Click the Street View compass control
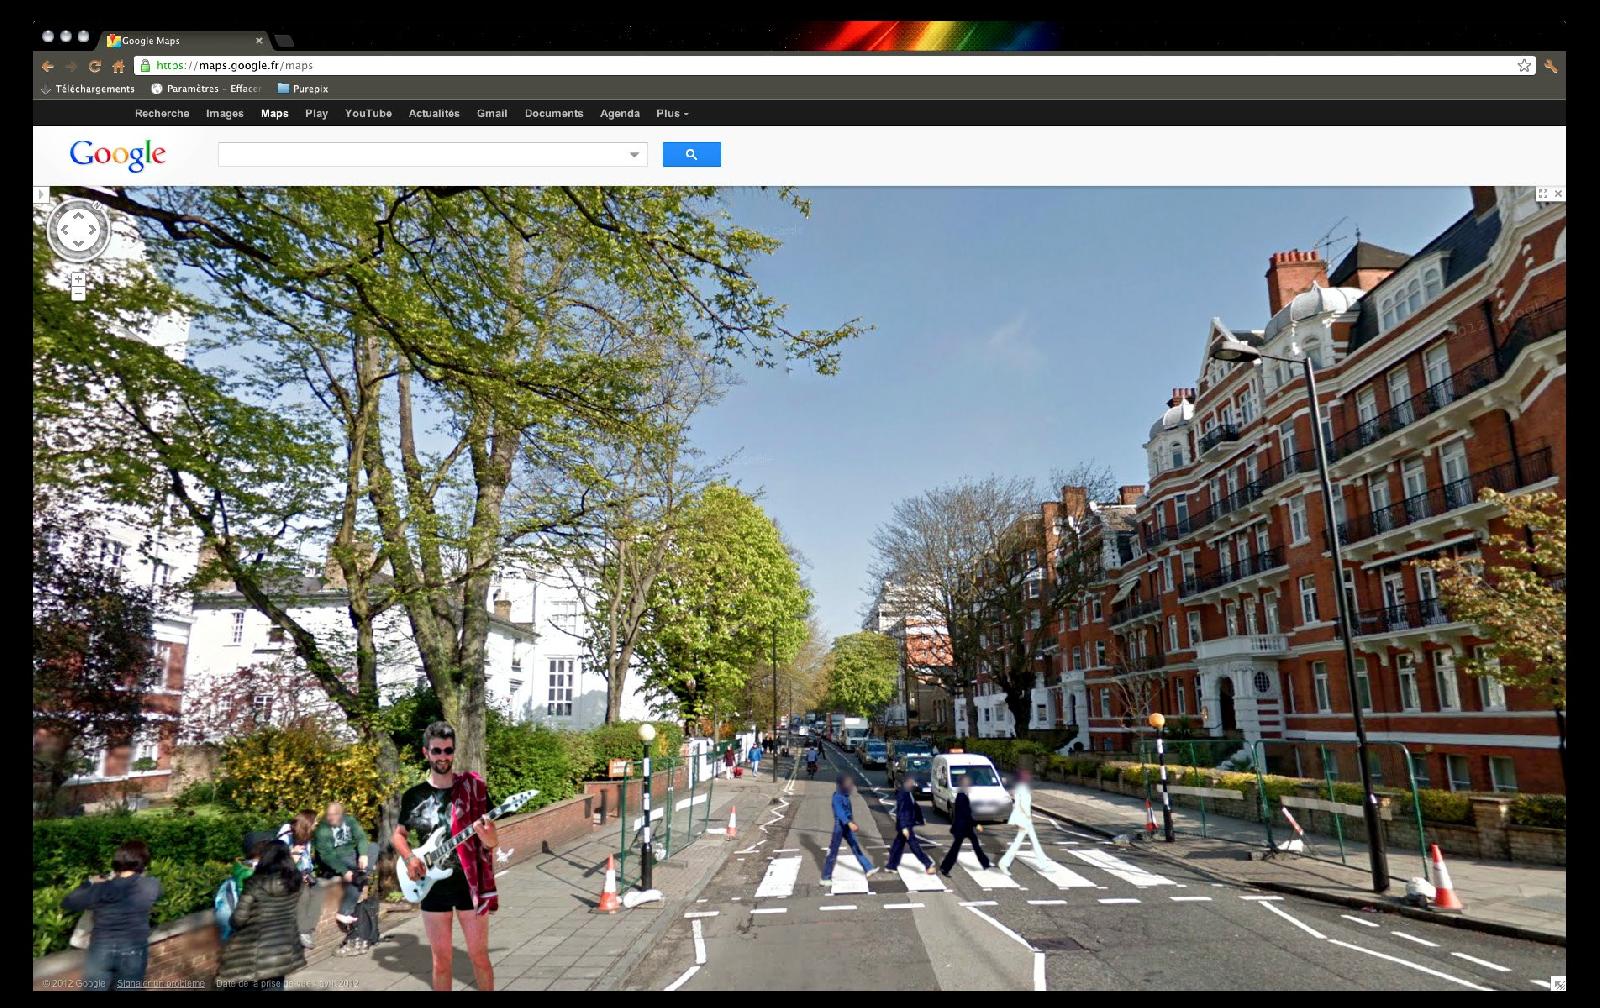This screenshot has width=1600, height=1008. point(78,230)
